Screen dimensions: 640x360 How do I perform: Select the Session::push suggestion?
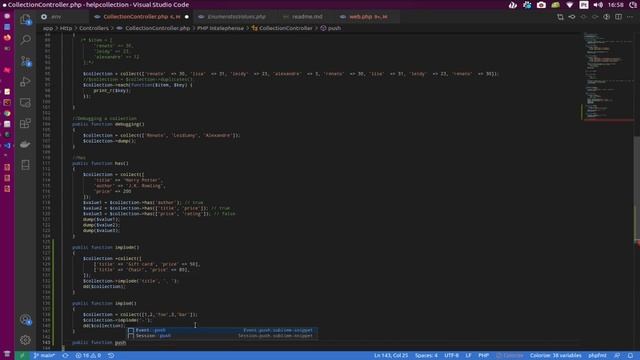[x=222, y=336]
